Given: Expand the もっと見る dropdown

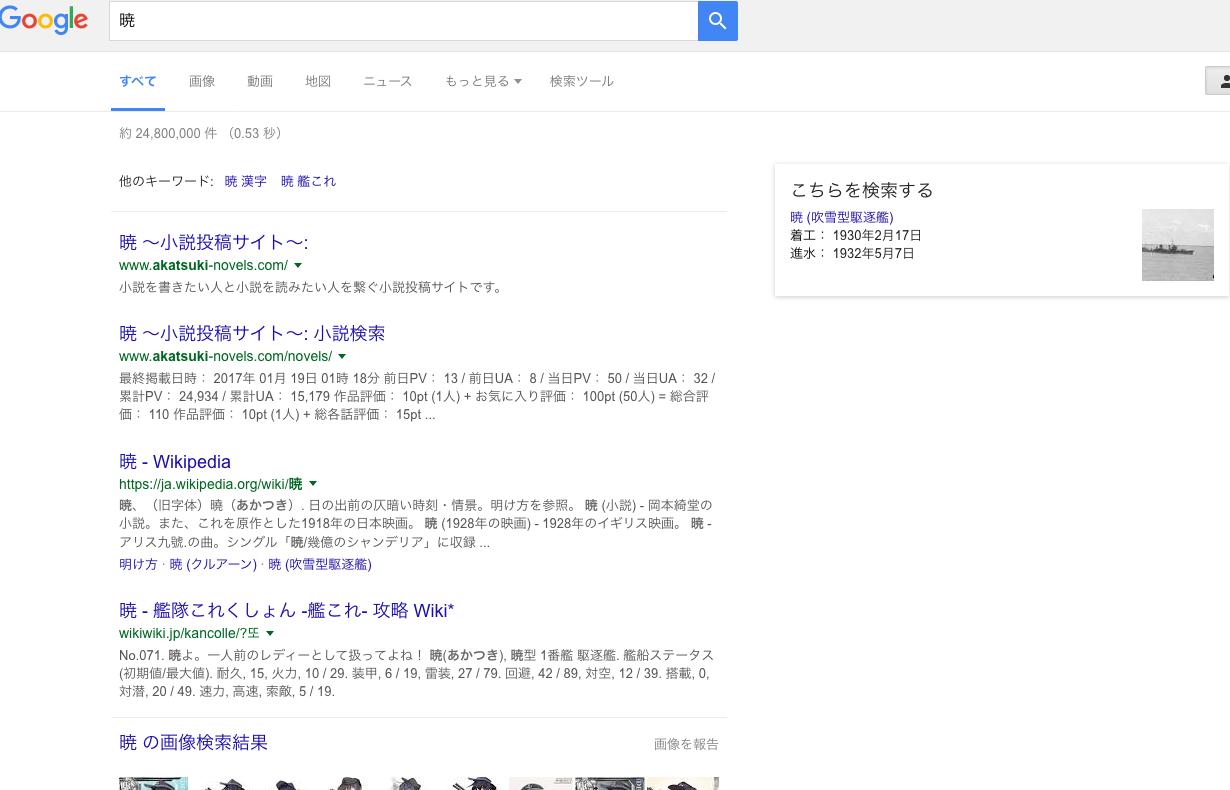Looking at the screenshot, I should (483, 81).
